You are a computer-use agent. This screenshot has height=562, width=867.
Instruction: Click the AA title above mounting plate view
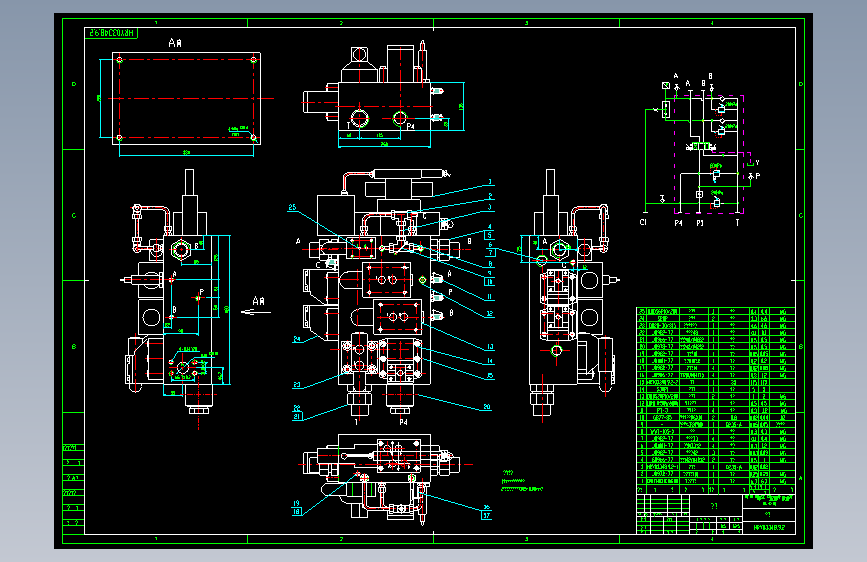[175, 43]
